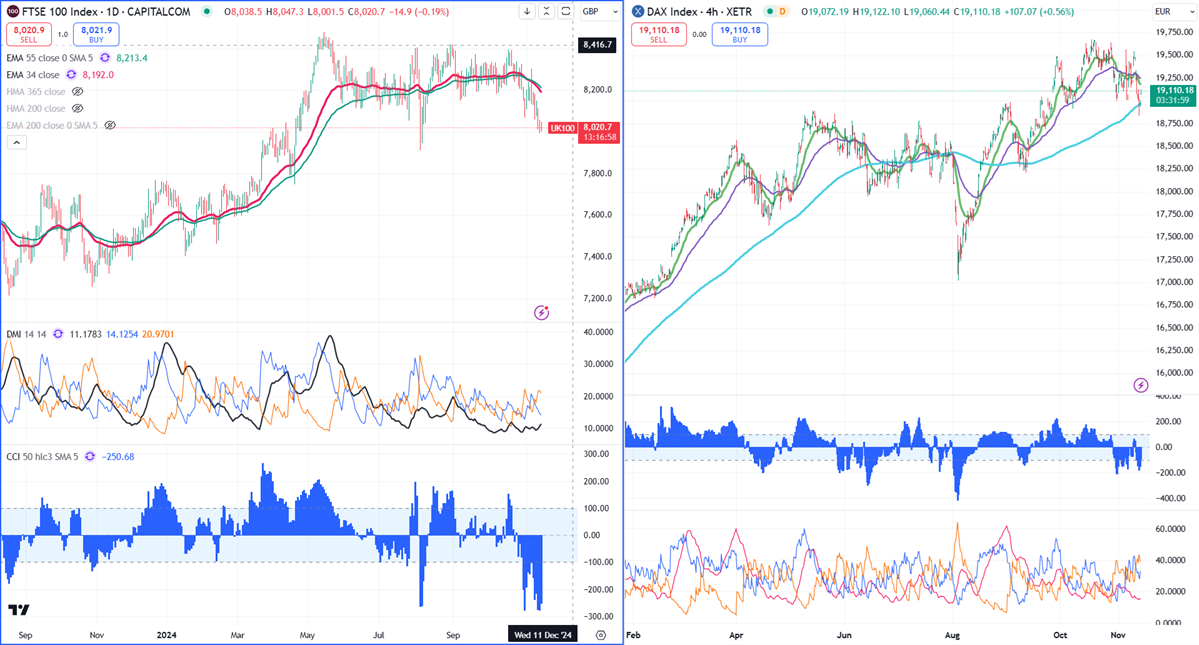Click the collapse-pane arrows icon on FTSE chart
Viewport: 1199px width, 645px height.
click(546, 11)
